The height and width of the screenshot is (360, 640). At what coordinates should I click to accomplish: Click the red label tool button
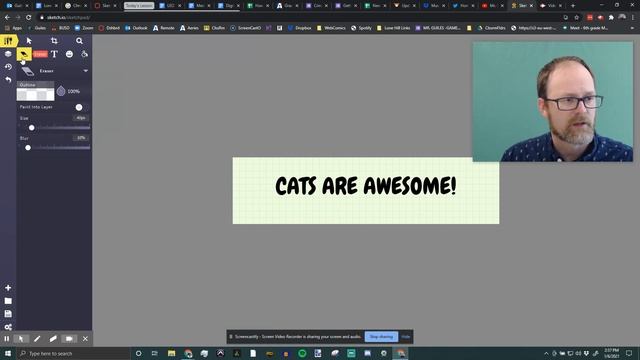tap(40, 54)
